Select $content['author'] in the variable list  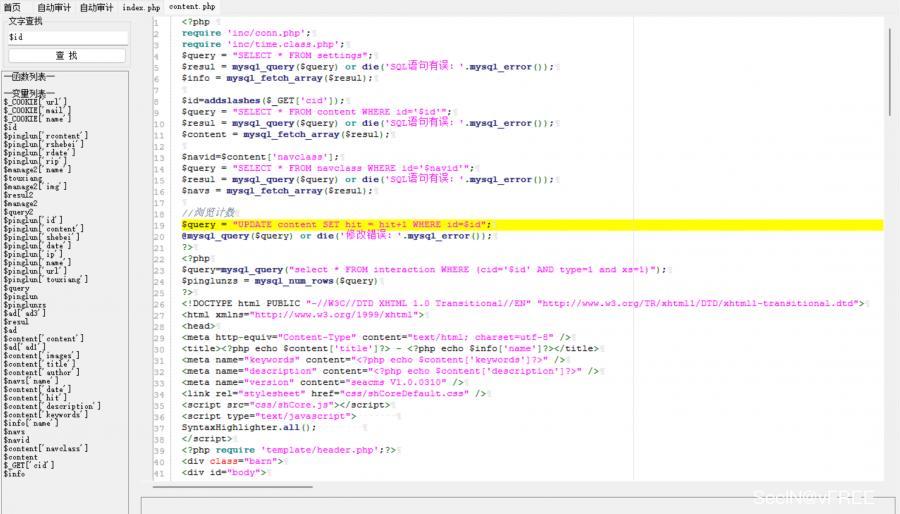click(x=41, y=372)
